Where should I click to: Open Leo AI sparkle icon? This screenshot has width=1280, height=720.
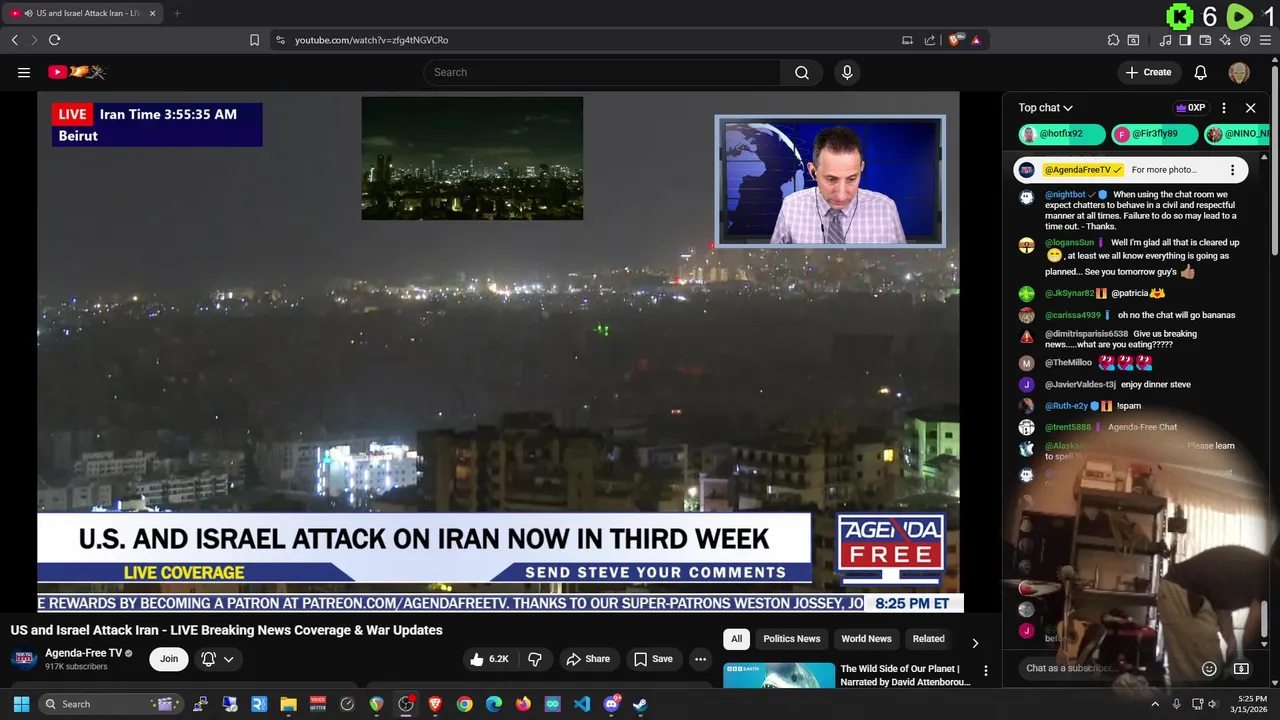(1225, 40)
